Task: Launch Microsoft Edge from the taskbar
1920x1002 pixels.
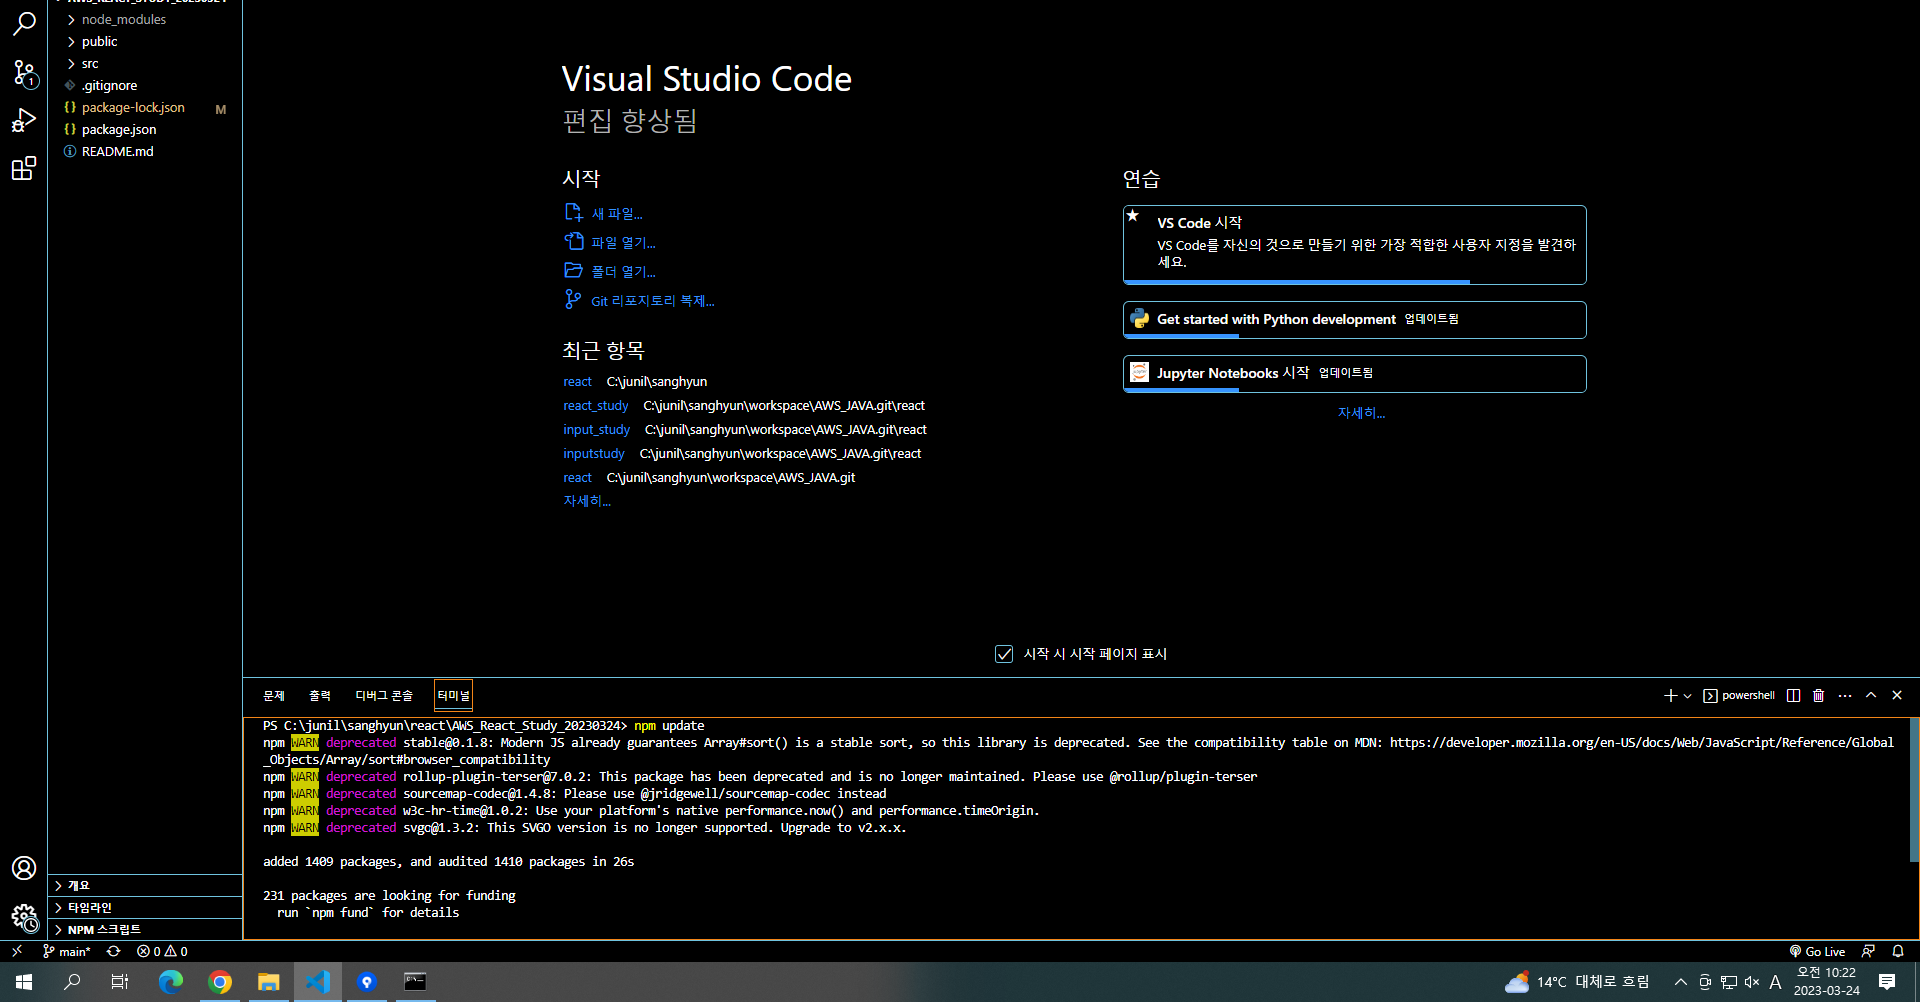Action: pyautogui.click(x=171, y=982)
